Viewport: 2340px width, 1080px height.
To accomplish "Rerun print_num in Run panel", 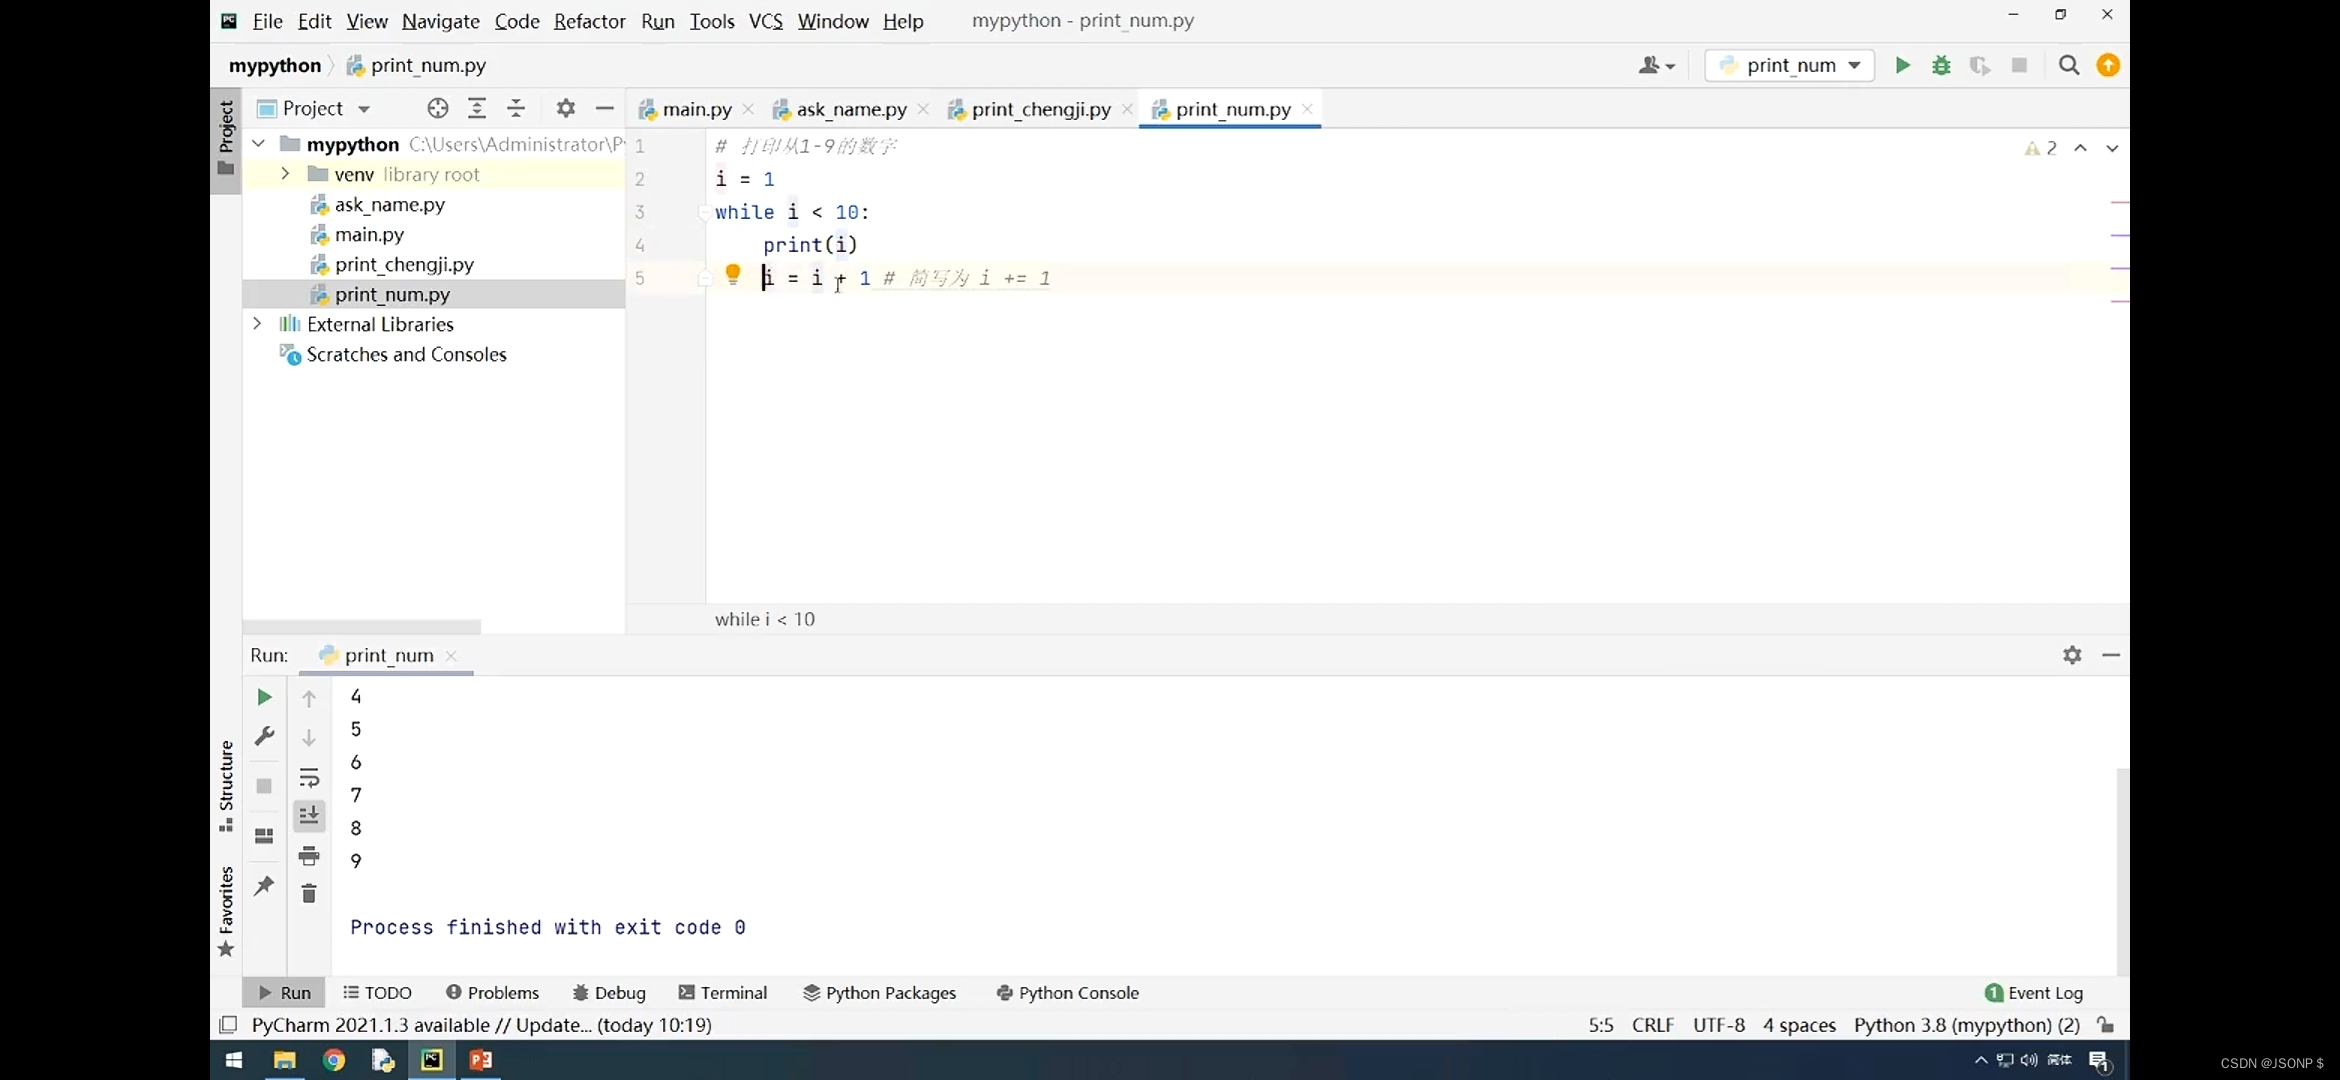I will (x=264, y=697).
